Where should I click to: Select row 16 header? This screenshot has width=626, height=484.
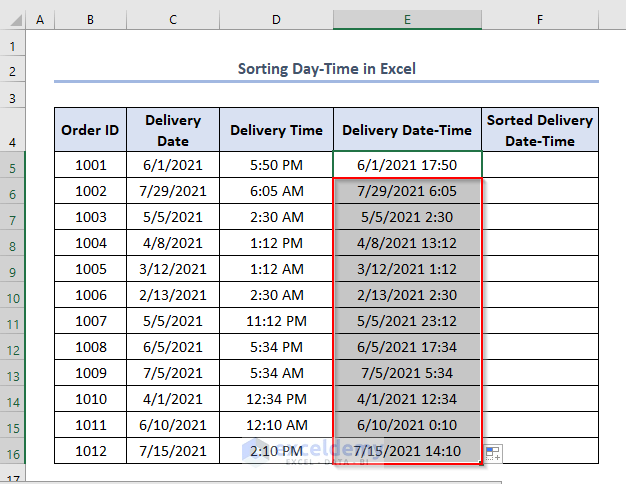point(13,451)
